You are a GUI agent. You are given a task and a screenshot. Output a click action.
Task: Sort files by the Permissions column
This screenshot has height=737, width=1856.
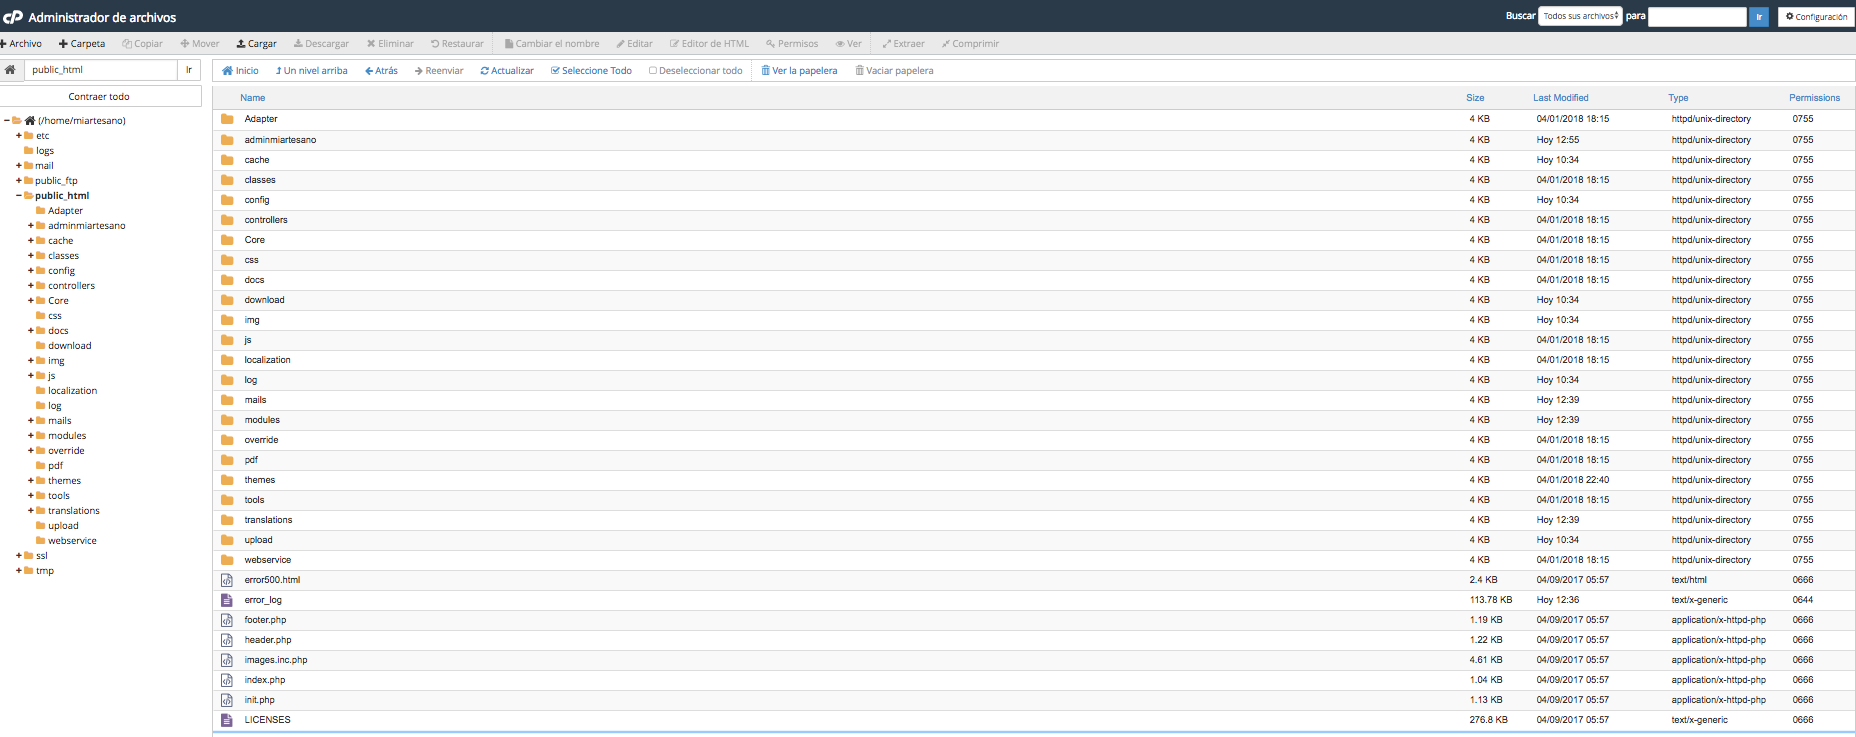[1815, 98]
